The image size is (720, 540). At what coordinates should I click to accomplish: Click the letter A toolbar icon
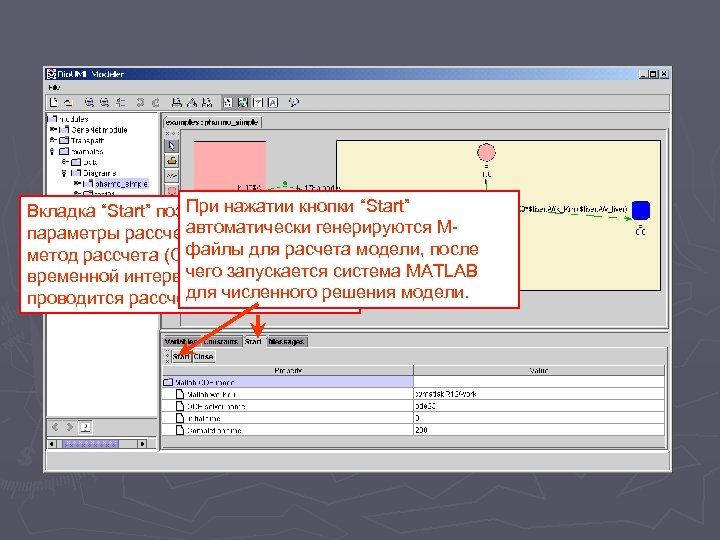coord(273,102)
